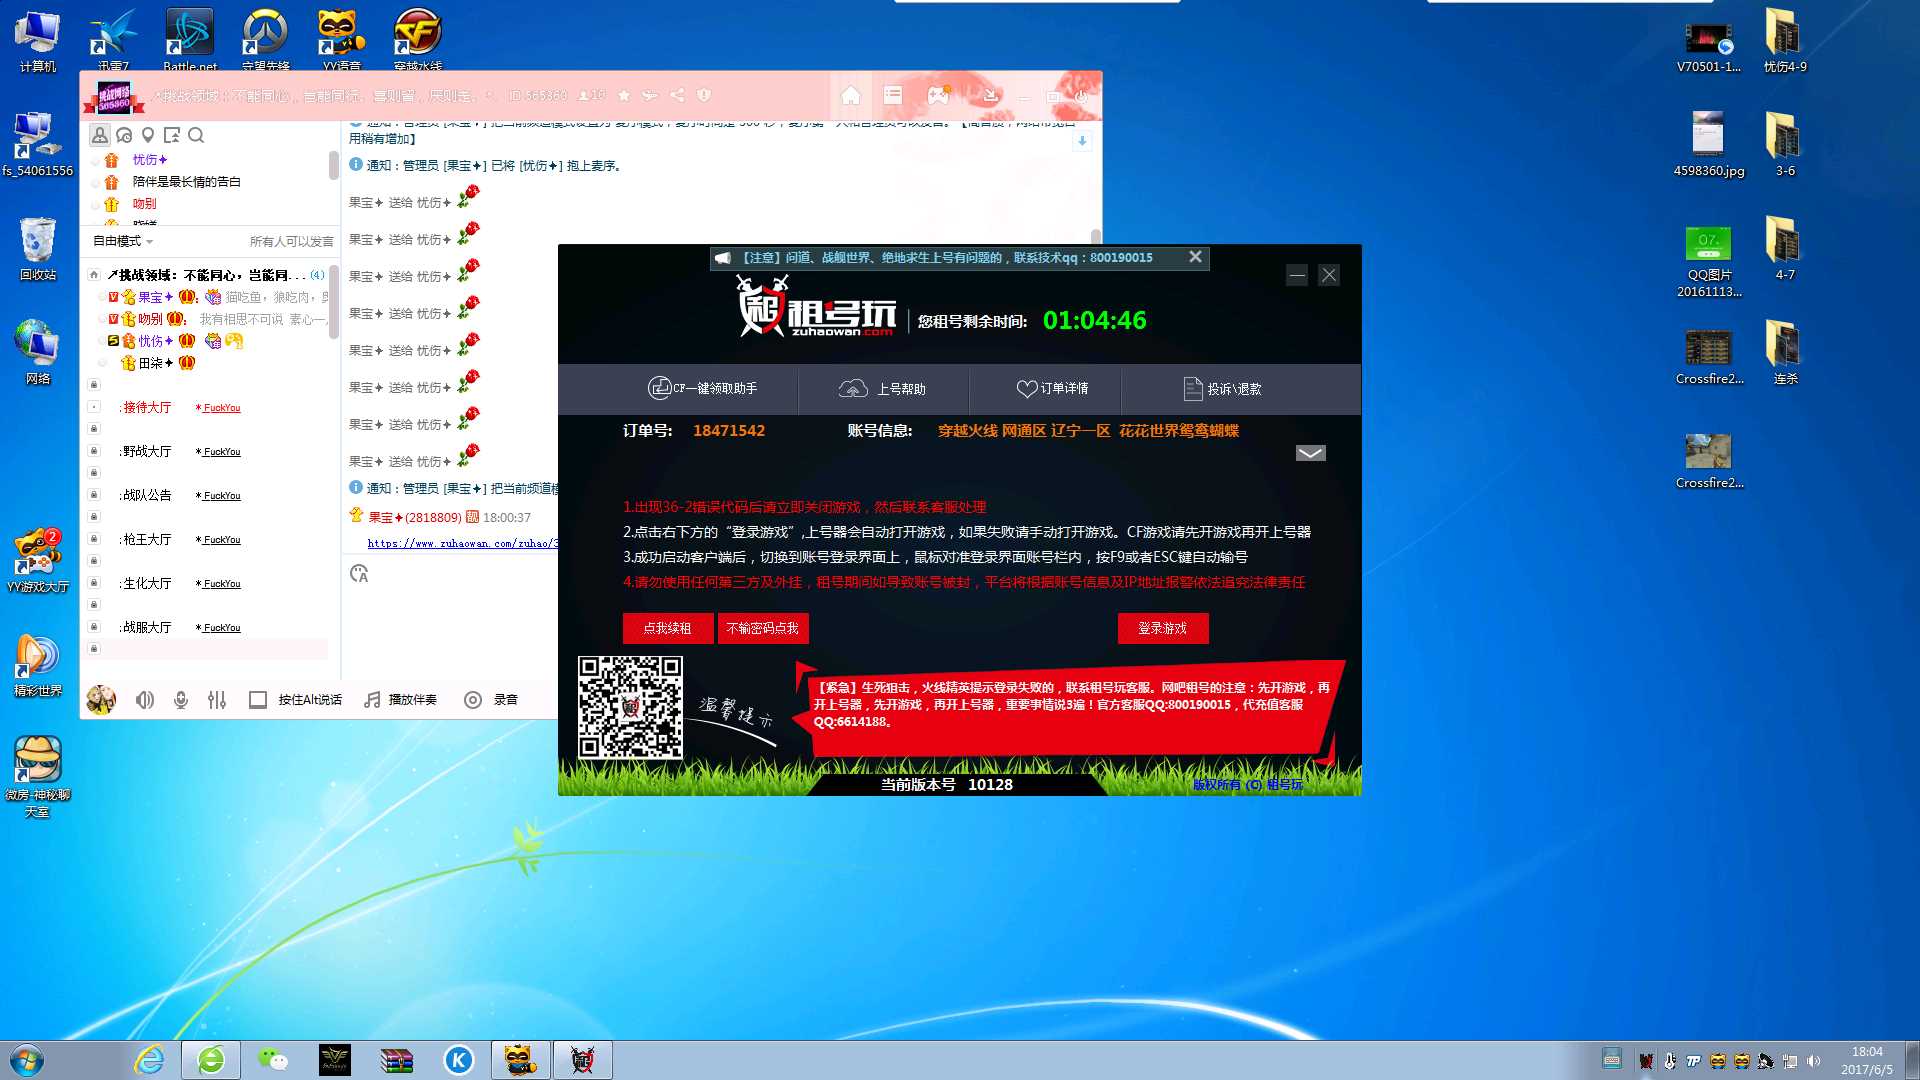
Task: Open the Windows Start button
Action: pyautogui.click(x=26, y=1060)
